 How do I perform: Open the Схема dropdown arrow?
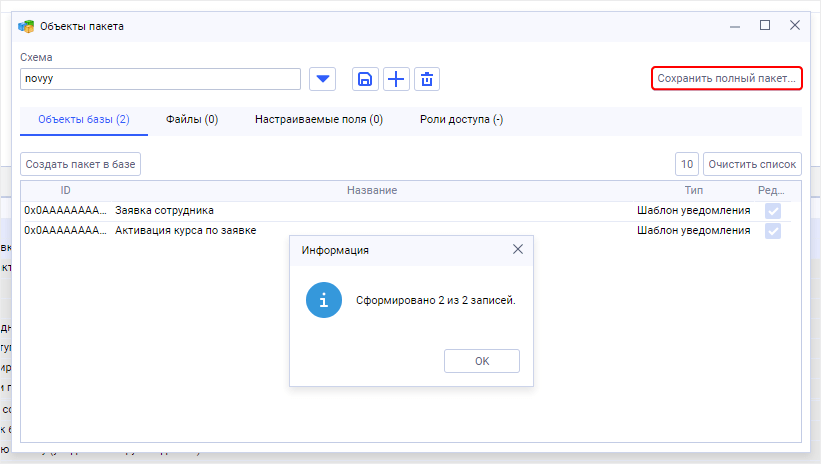323,79
